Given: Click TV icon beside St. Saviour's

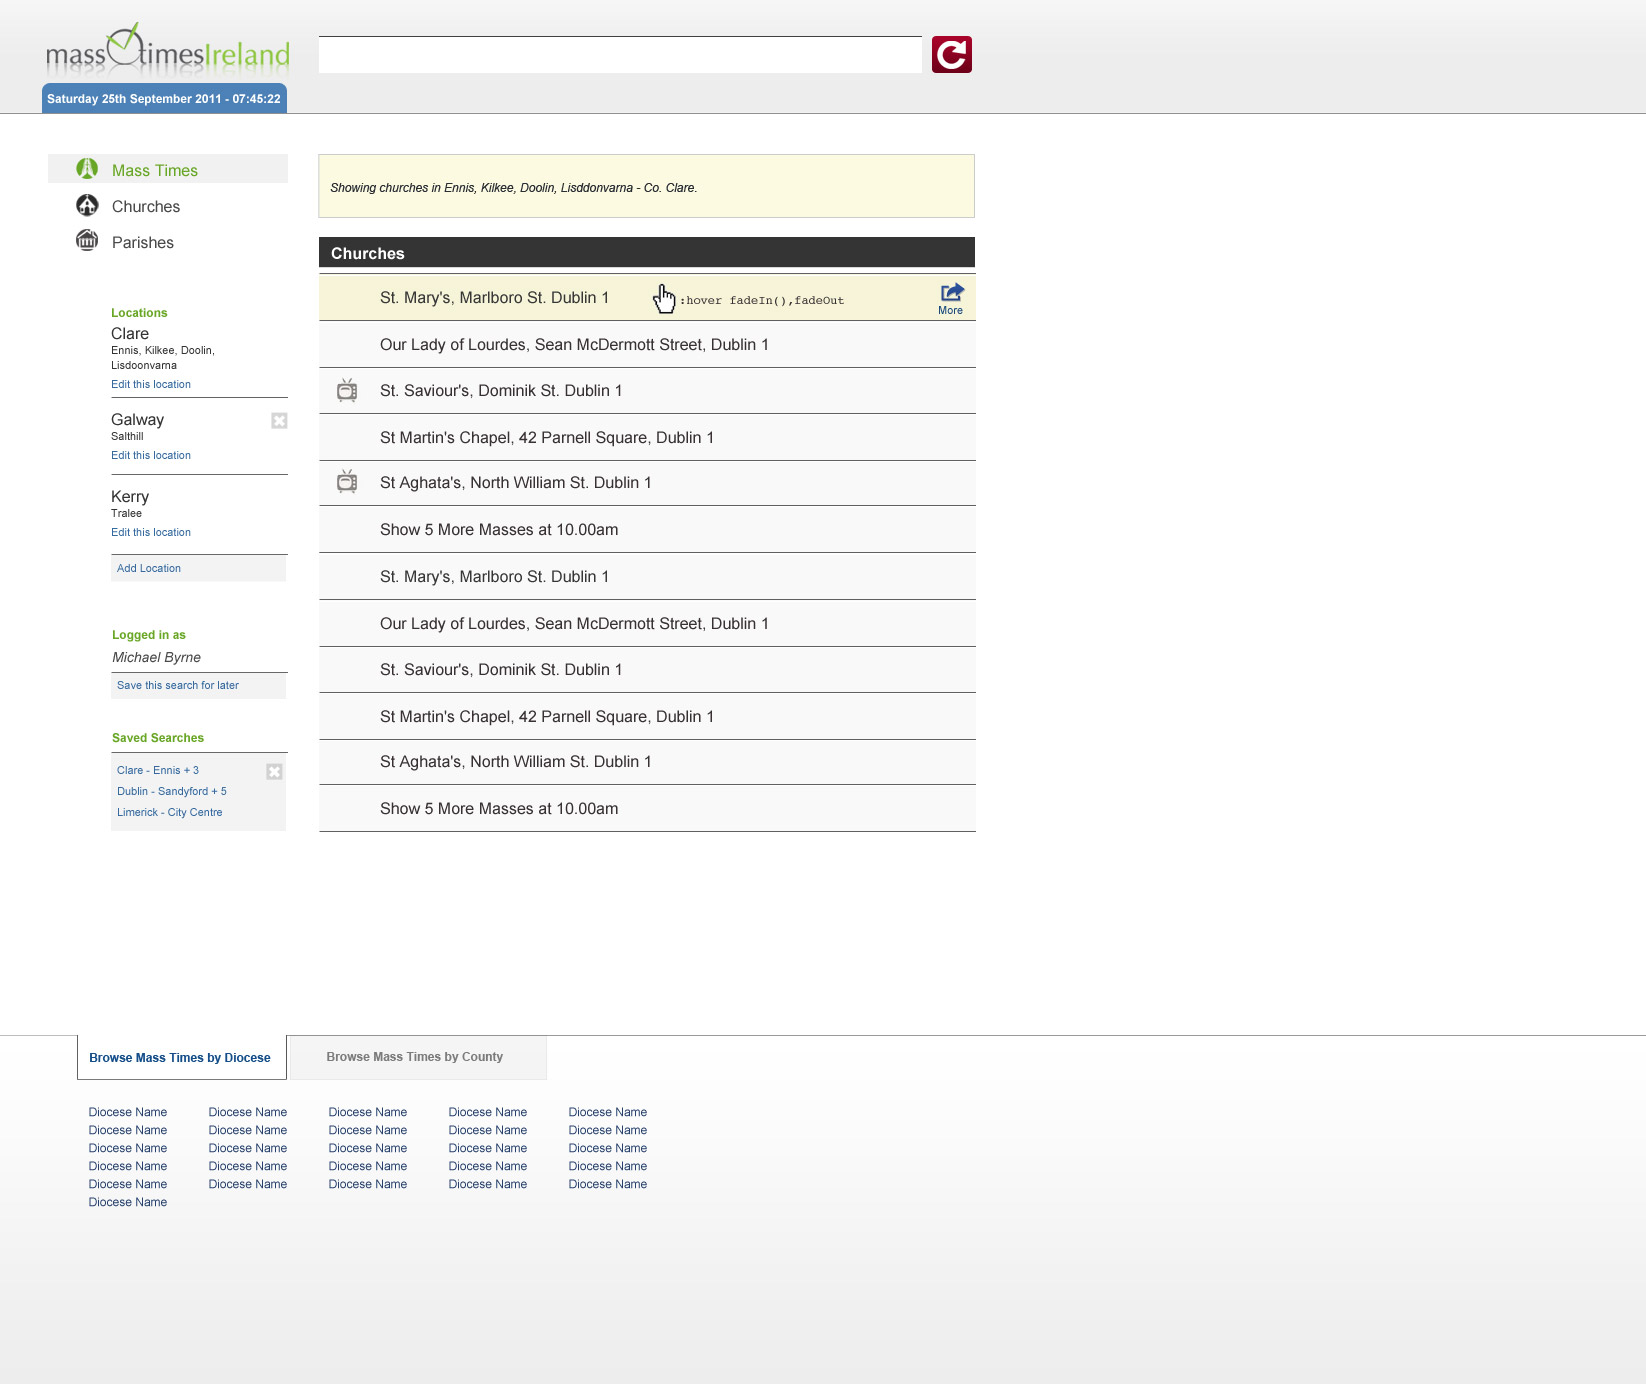Looking at the screenshot, I should [x=347, y=391].
